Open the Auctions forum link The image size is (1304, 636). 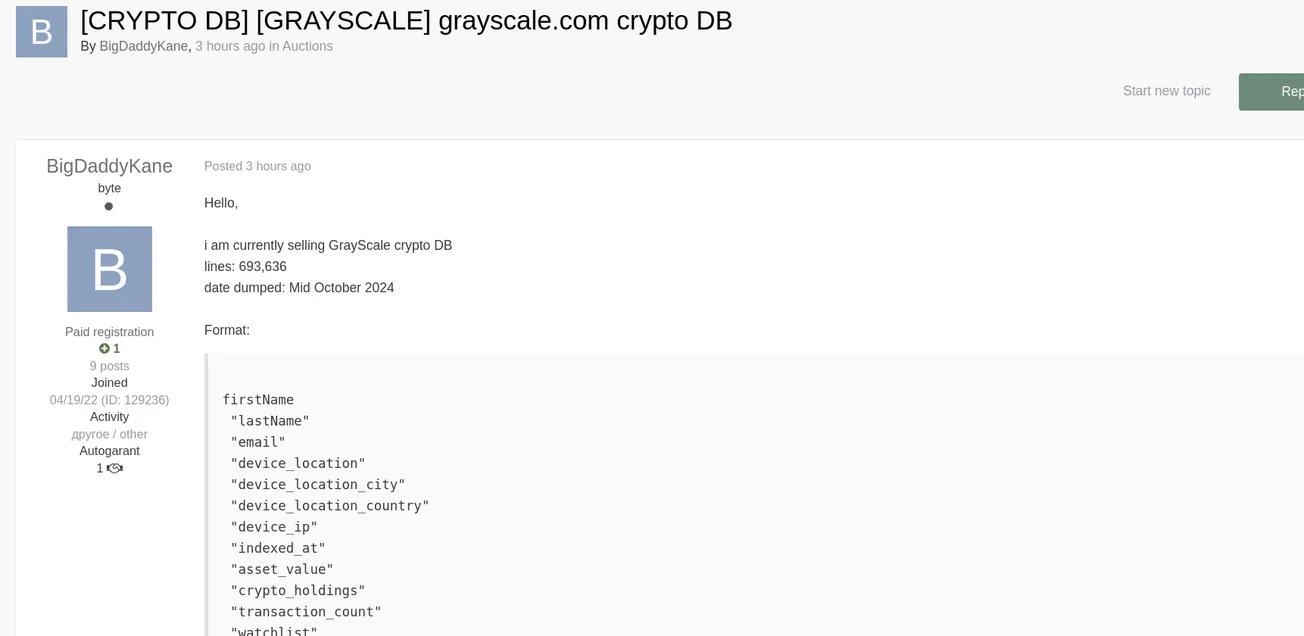pyautogui.click(x=309, y=46)
